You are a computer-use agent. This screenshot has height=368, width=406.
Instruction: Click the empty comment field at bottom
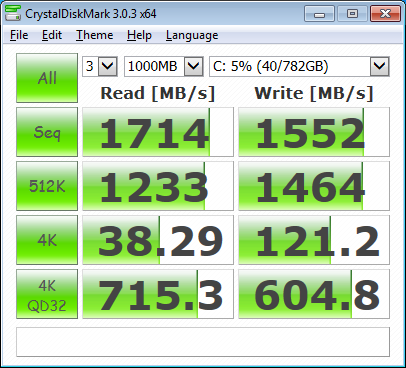point(203,342)
